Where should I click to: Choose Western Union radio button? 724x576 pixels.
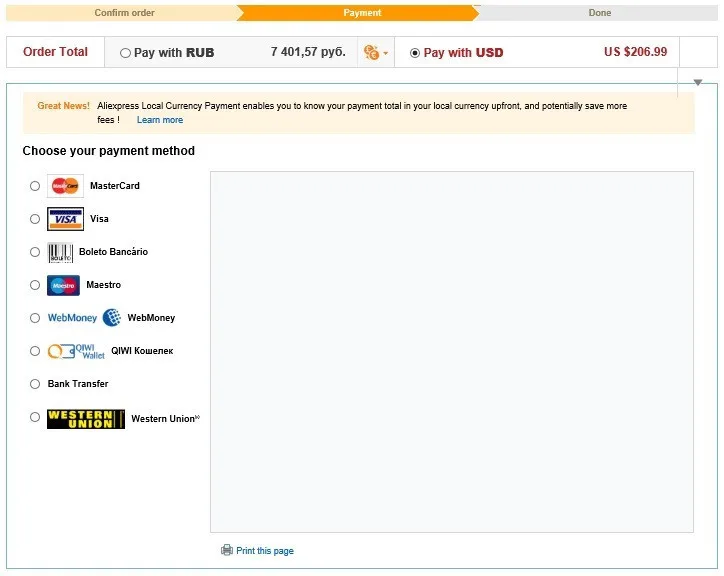[x=35, y=417]
